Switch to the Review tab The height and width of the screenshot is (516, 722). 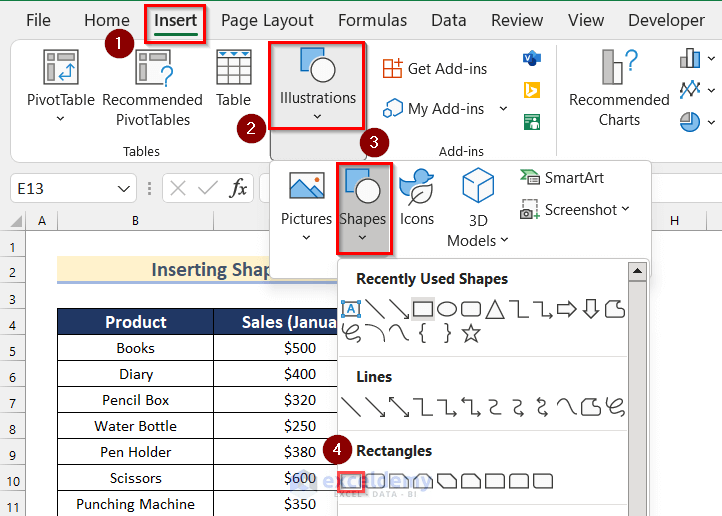coord(517,20)
